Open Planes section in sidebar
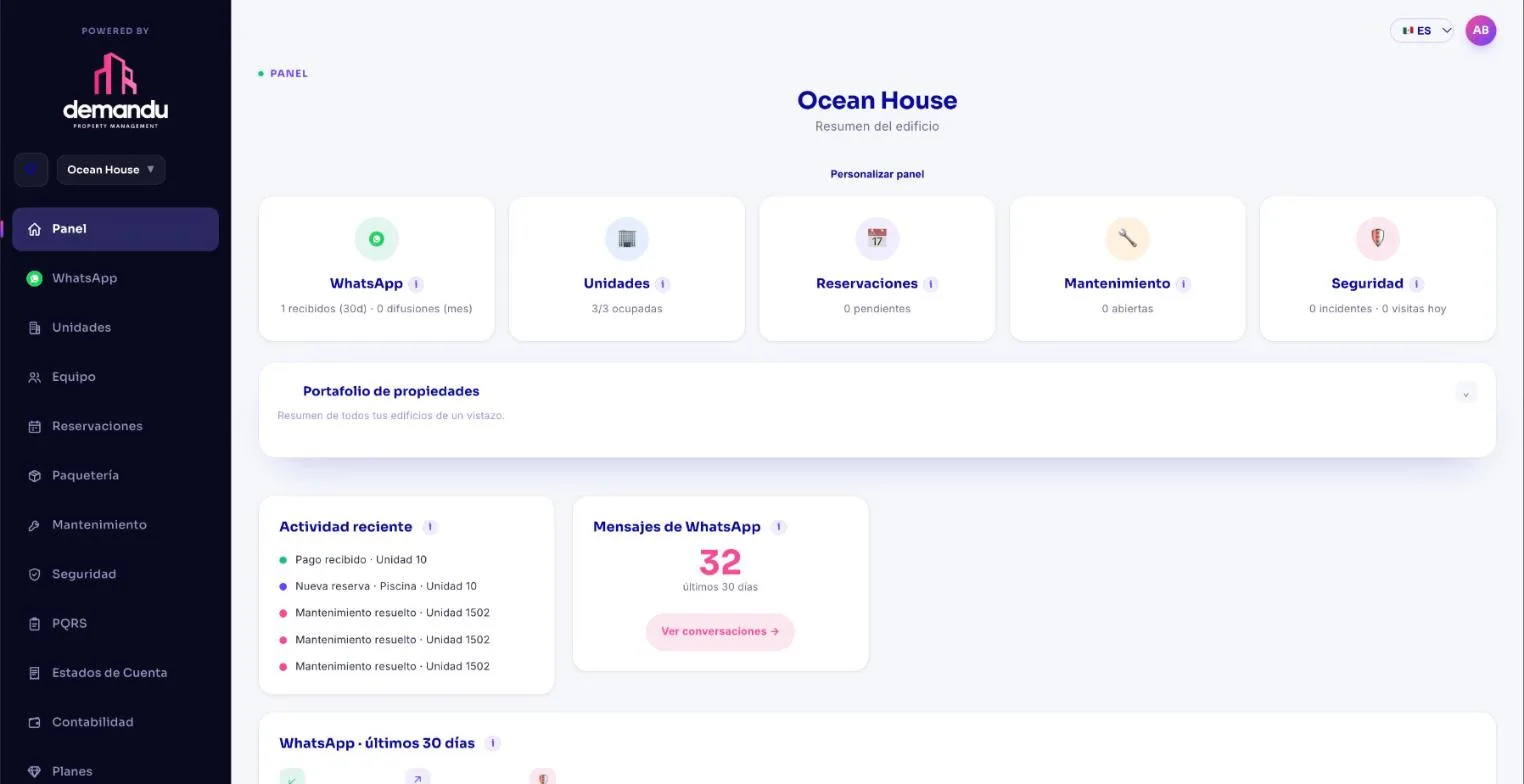This screenshot has height=784, width=1524. click(x=115, y=771)
